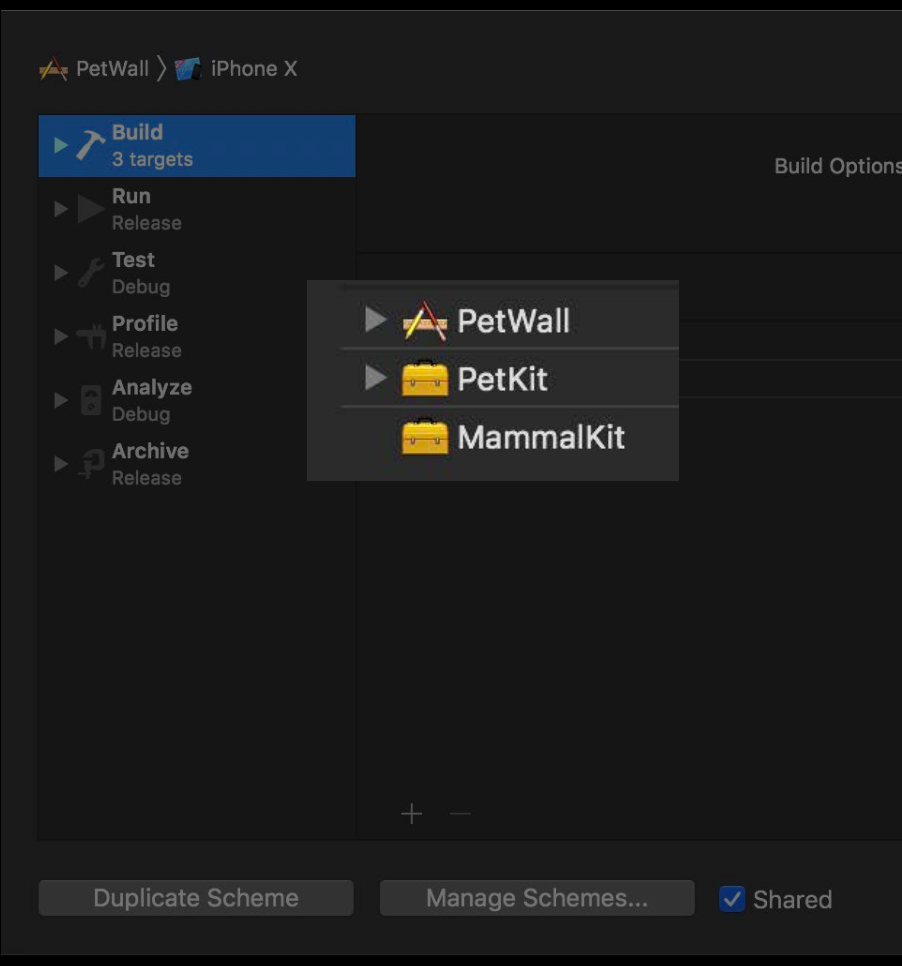Image resolution: width=902 pixels, height=966 pixels.
Task: Expand the Run action disclosure triangle
Action: [60, 209]
